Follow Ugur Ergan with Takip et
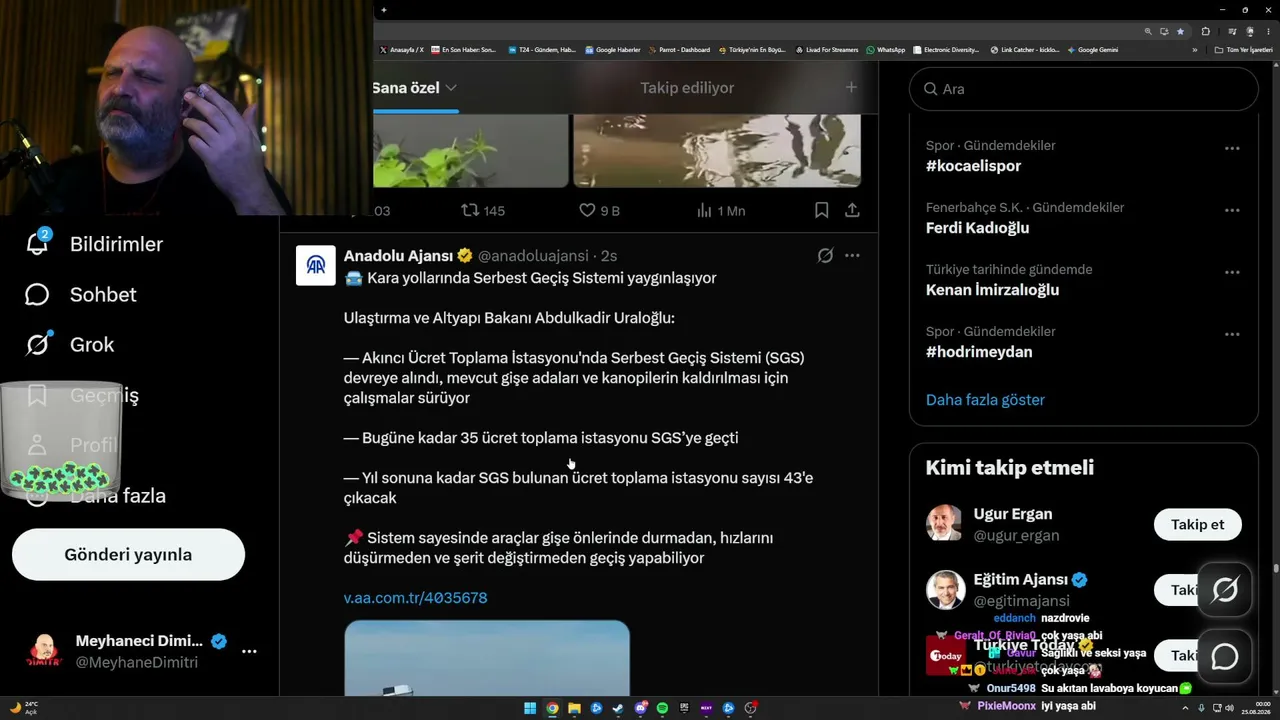Viewport: 1280px width, 720px height. pyautogui.click(x=1197, y=524)
